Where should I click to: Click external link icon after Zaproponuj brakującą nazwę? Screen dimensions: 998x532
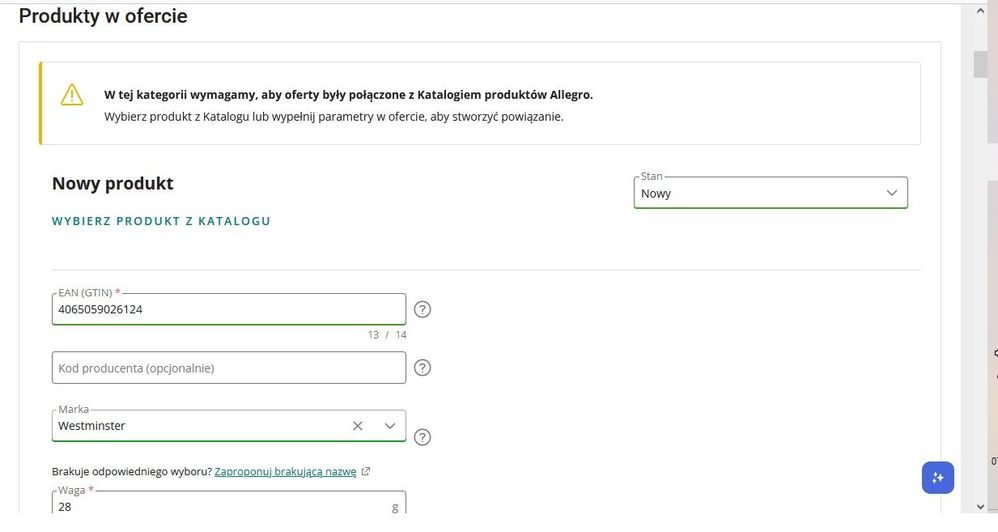pyautogui.click(x=366, y=472)
